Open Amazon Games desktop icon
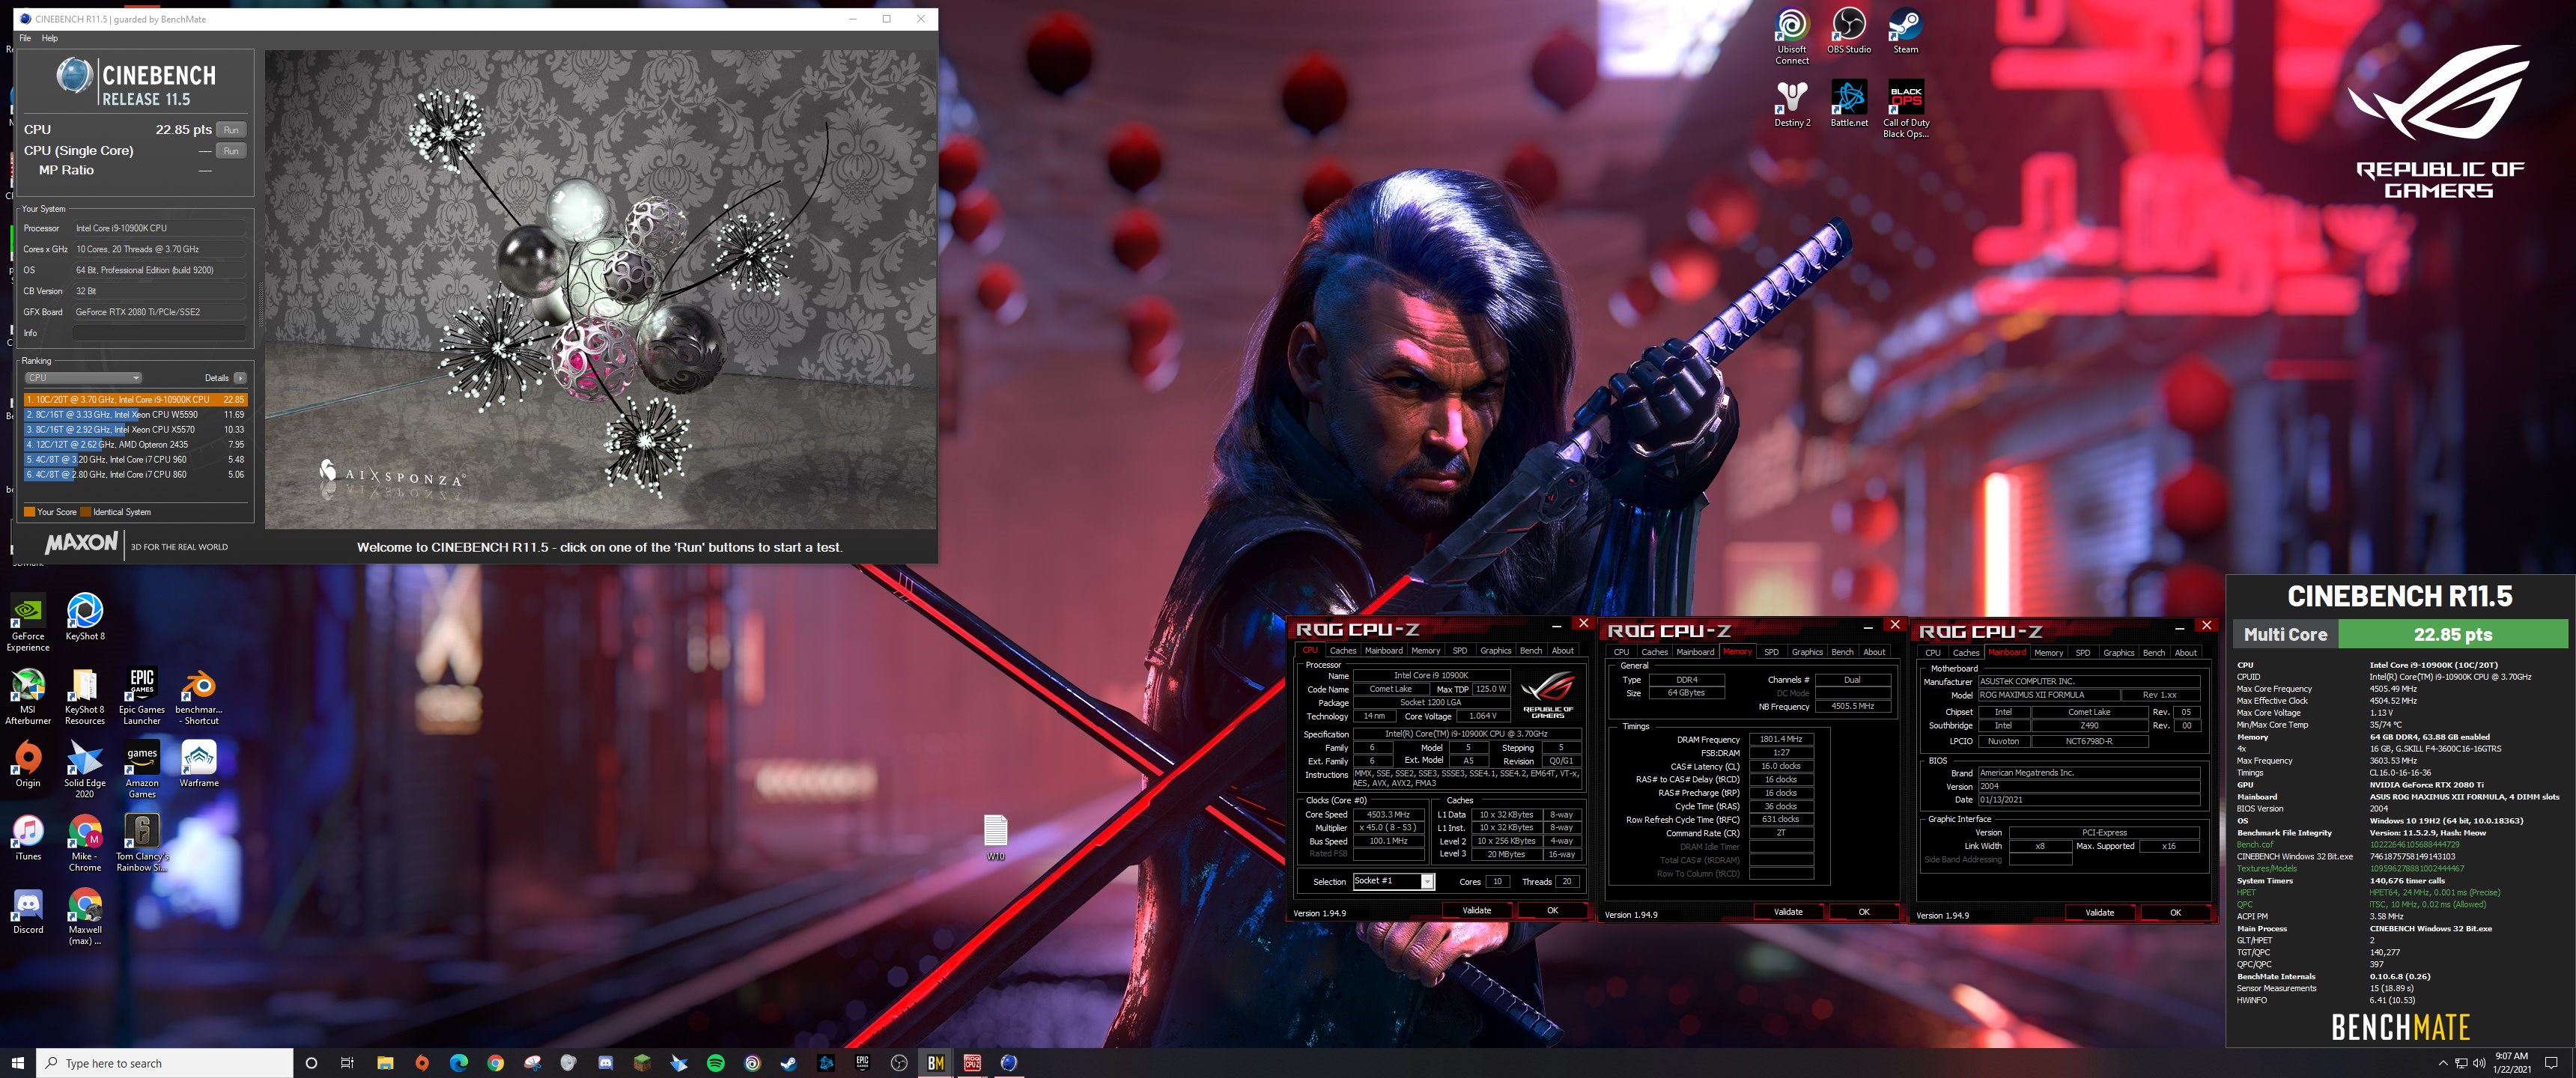 pyautogui.click(x=142, y=769)
